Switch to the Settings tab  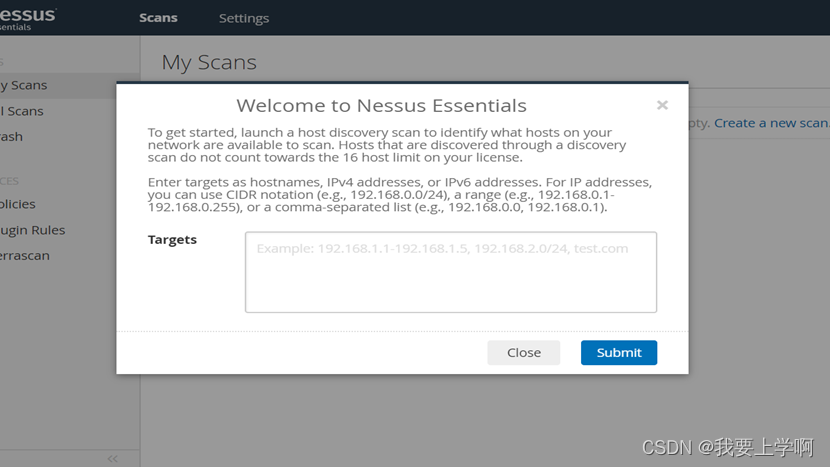(x=244, y=18)
